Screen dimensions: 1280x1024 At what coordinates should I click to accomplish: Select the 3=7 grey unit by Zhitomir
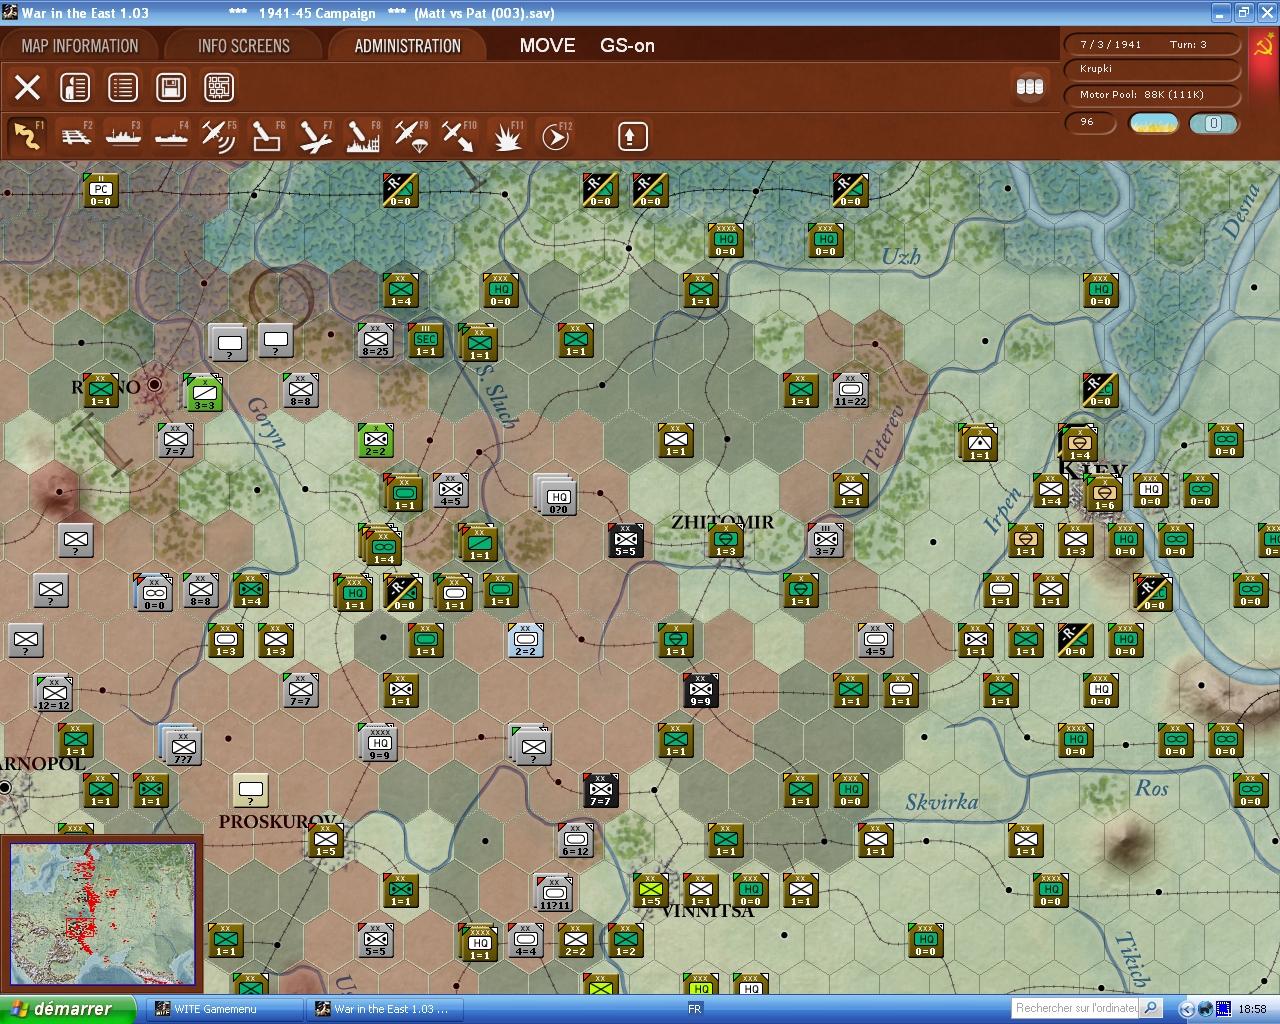[826, 540]
